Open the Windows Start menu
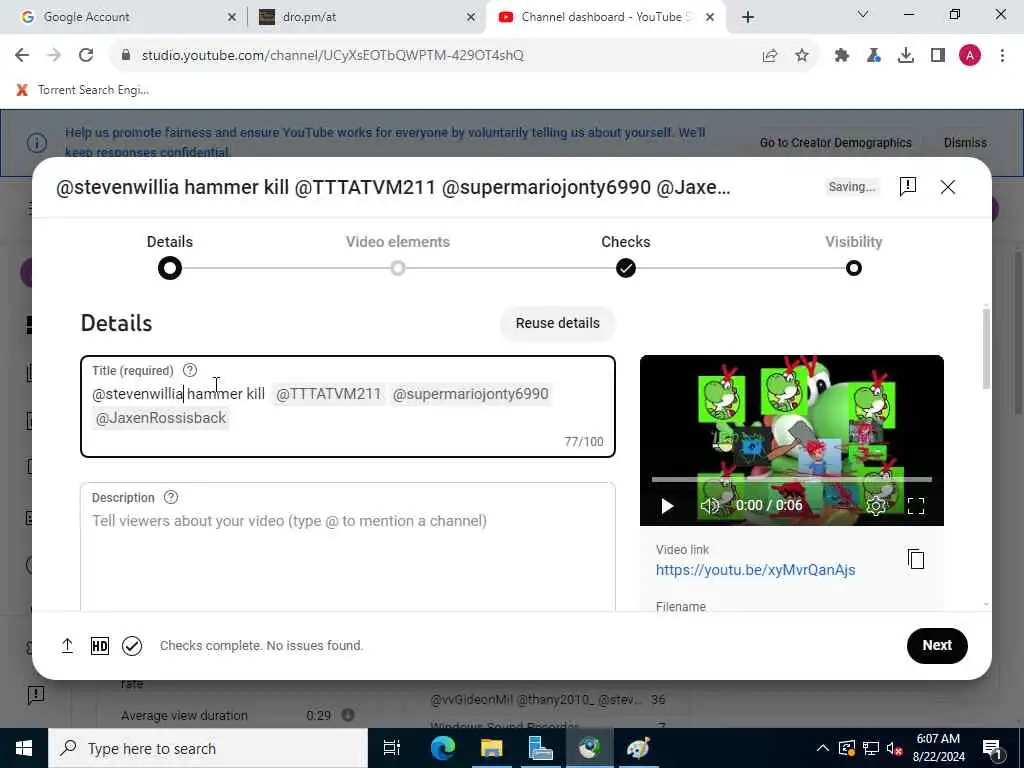1024x768 pixels. coord(24,748)
